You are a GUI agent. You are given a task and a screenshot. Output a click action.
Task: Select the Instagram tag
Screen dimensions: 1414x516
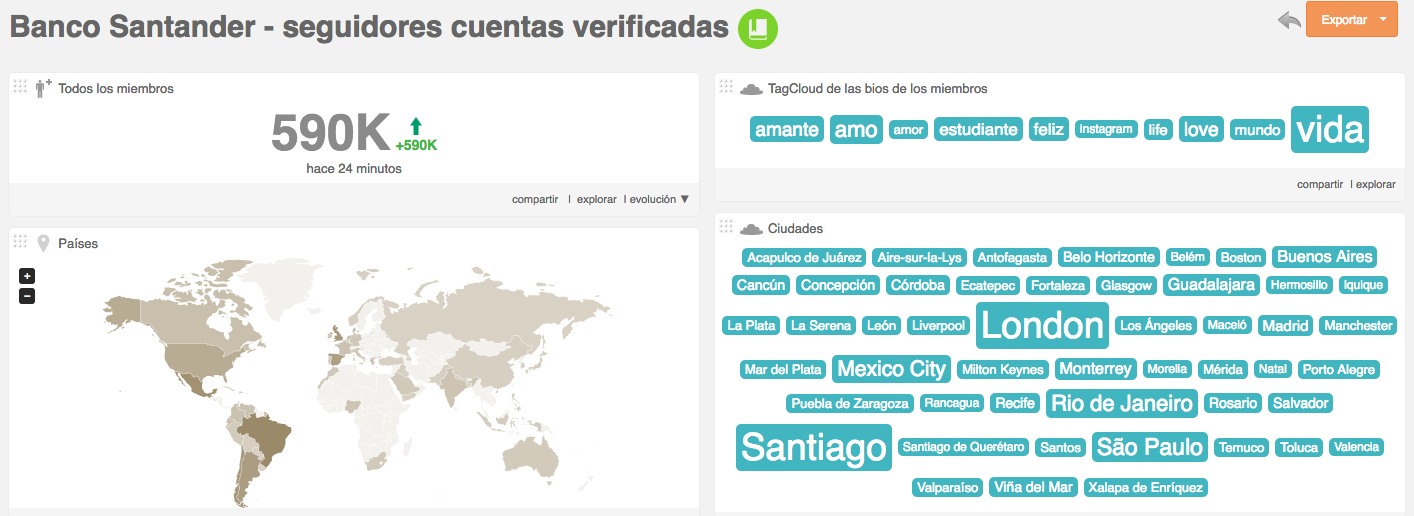[x=1106, y=129]
